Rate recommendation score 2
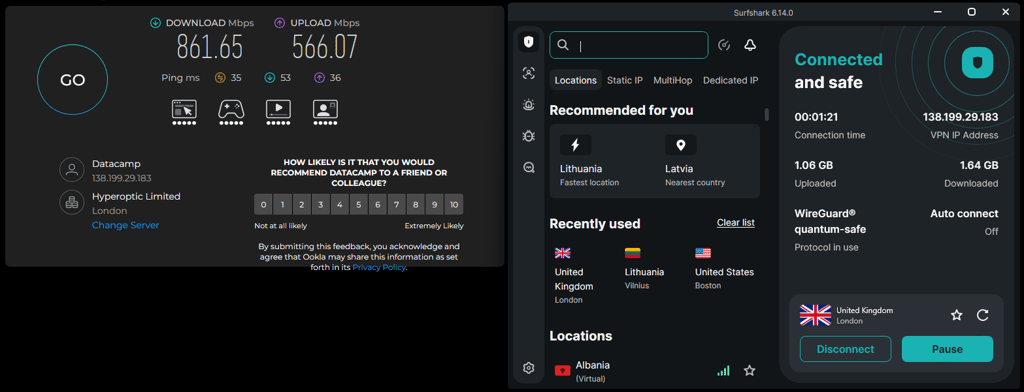This screenshot has width=1024, height=392. (301, 204)
